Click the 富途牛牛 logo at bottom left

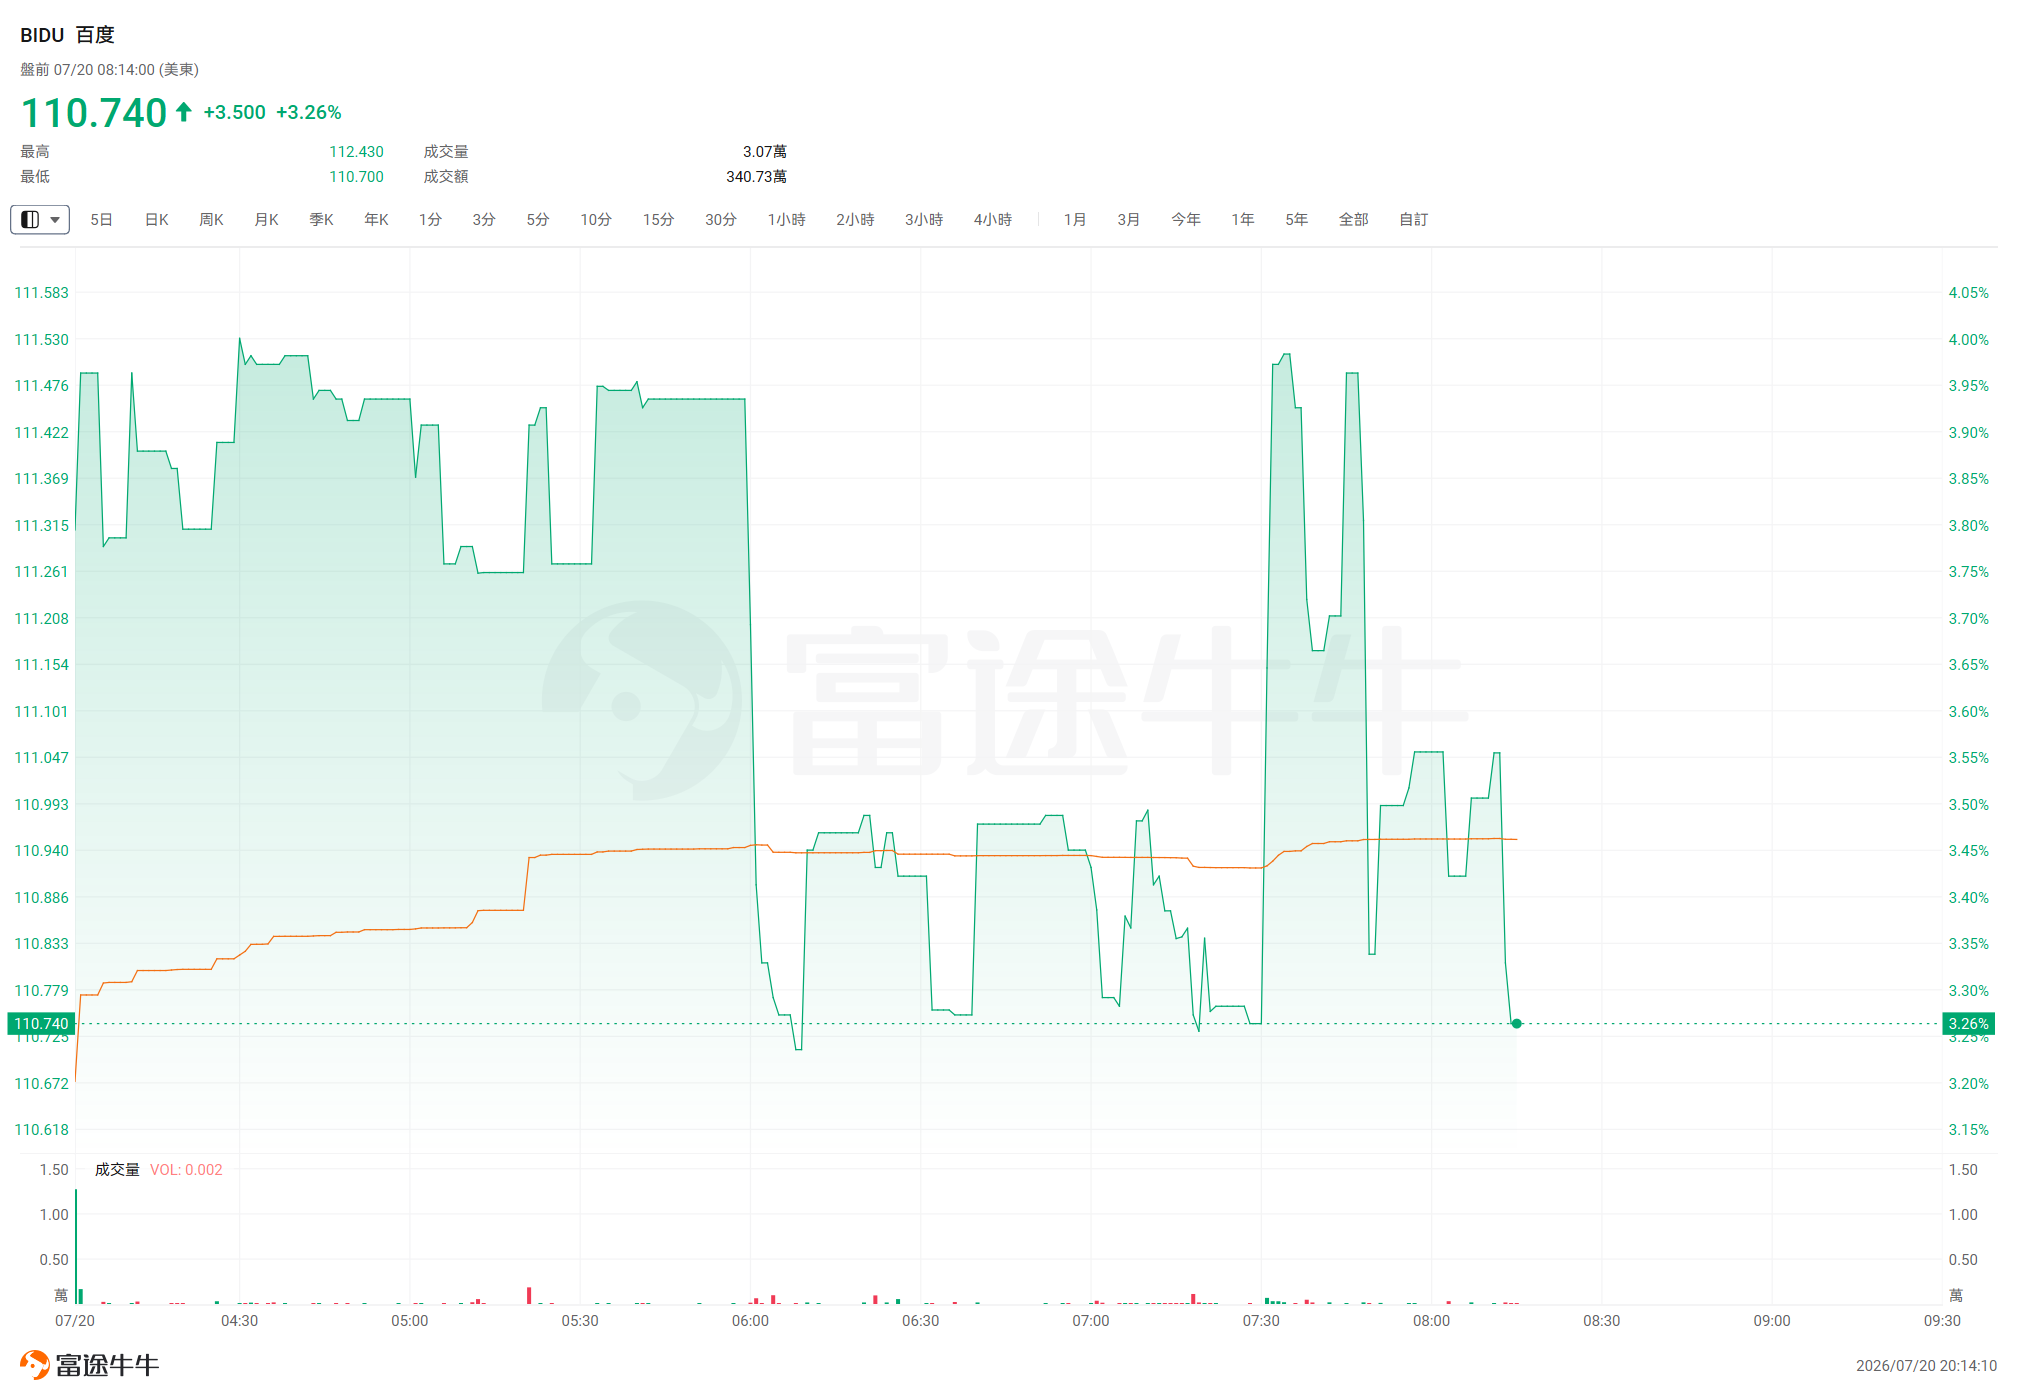[x=89, y=1365]
